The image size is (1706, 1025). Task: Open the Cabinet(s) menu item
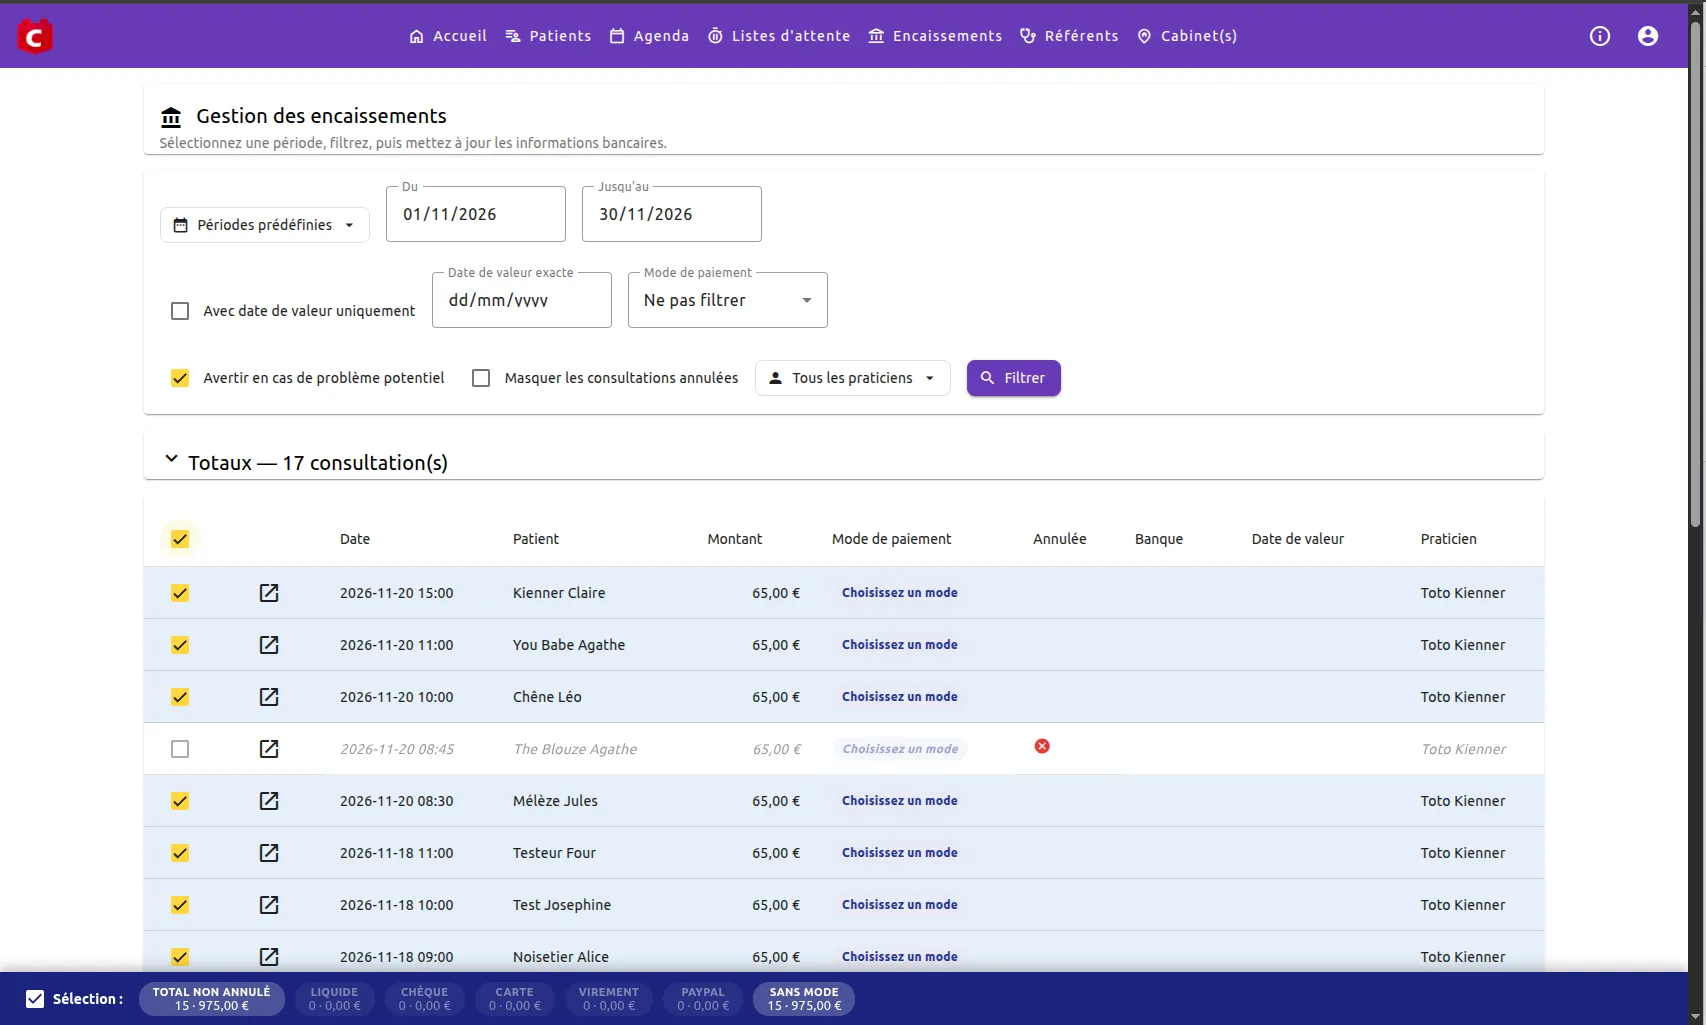click(1187, 36)
